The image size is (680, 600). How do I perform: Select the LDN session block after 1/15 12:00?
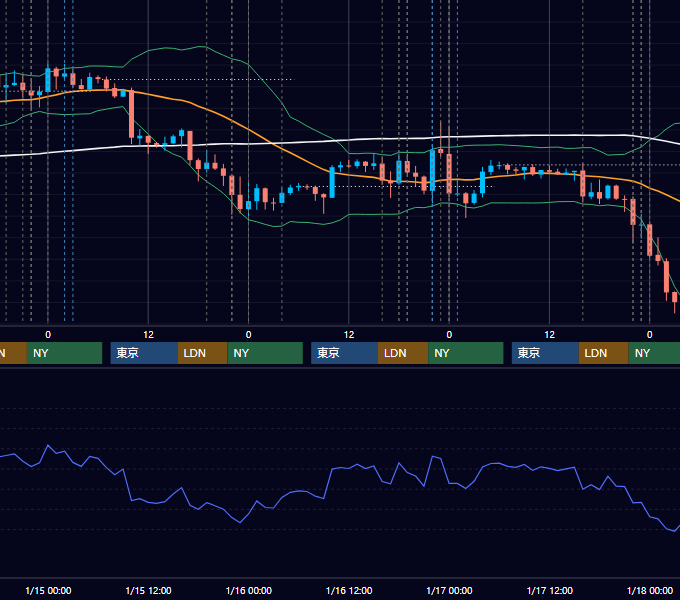(x=203, y=353)
